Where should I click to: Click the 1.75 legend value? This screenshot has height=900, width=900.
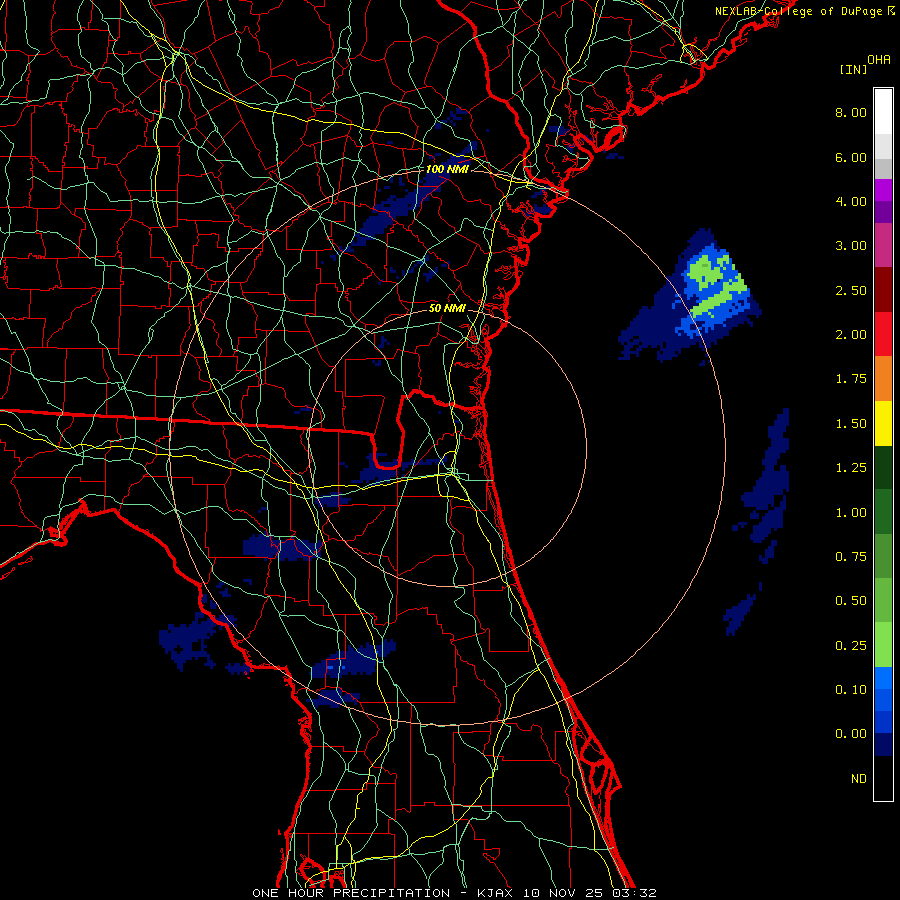pos(851,379)
